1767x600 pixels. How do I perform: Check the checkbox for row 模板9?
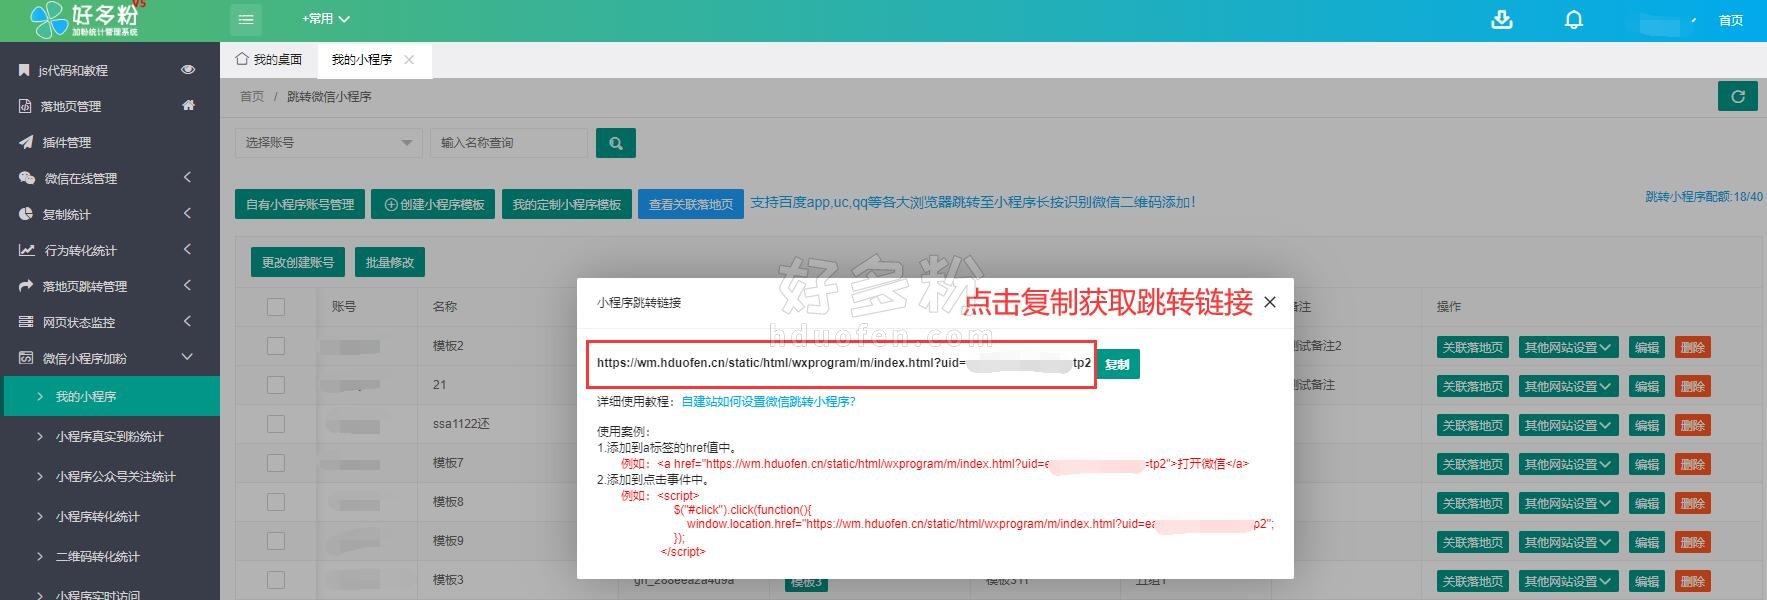[x=276, y=541]
